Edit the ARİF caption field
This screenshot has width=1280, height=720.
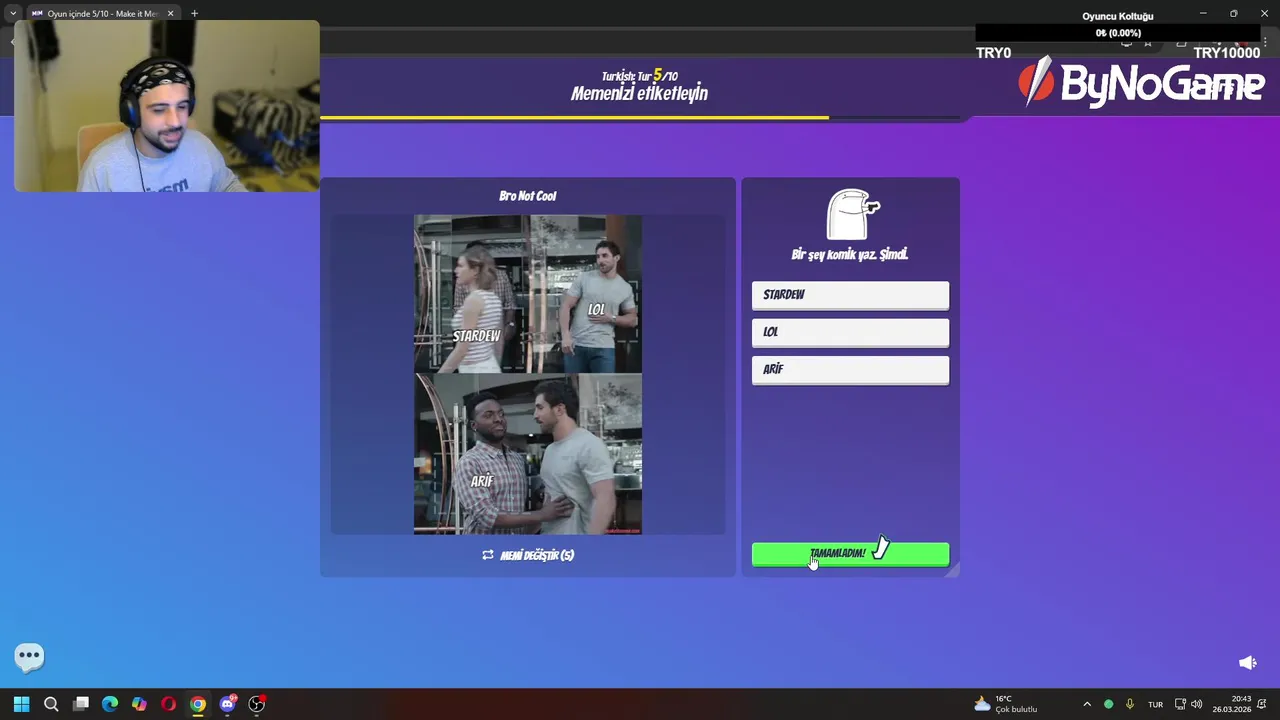(850, 369)
